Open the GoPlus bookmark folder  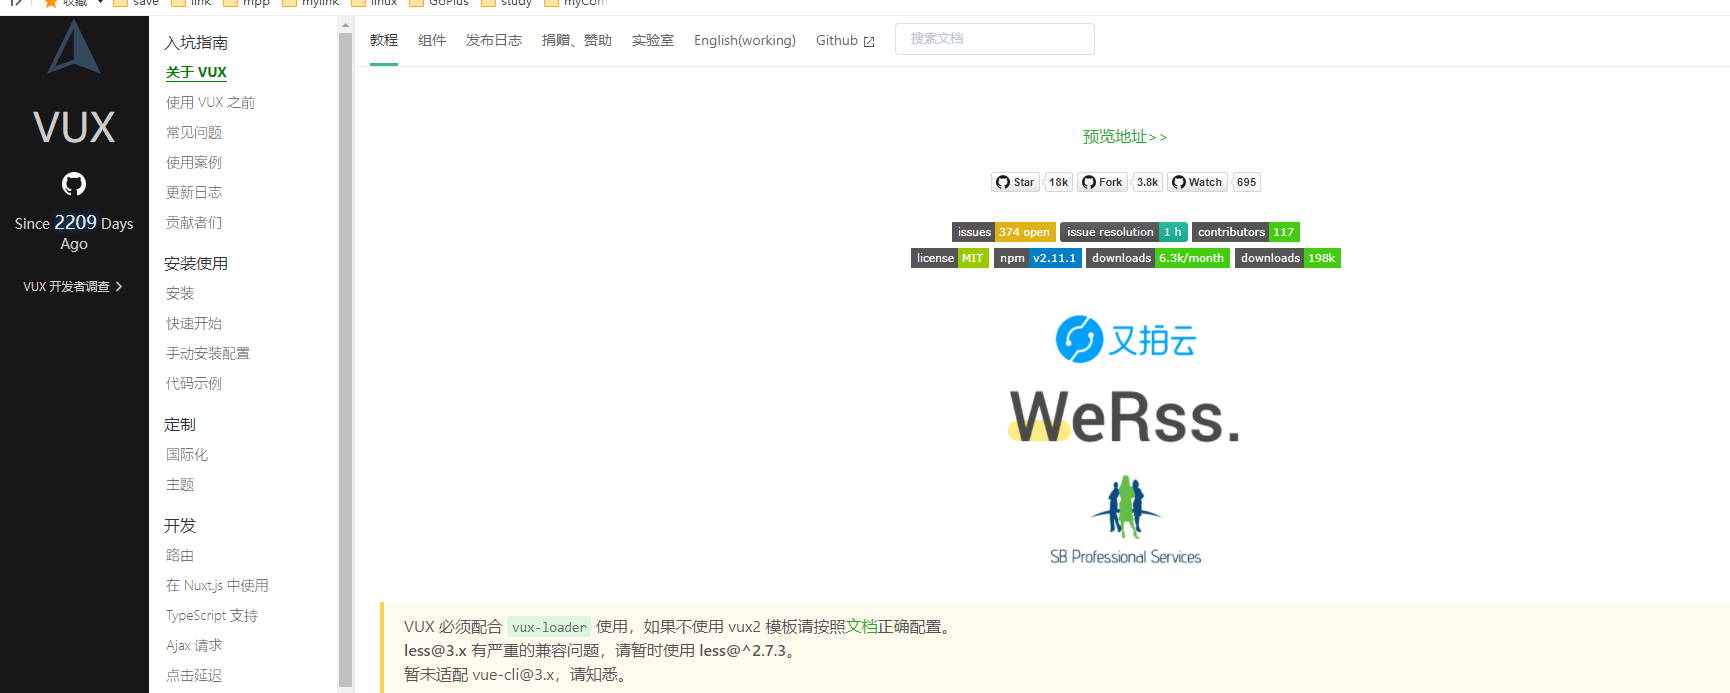click(439, 3)
